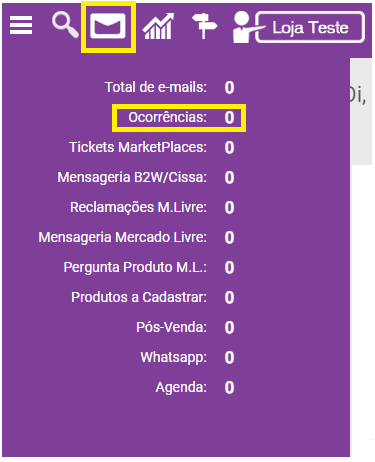The image size is (375, 462).
Task: Click the Total de e-mails count
Action: [x=229, y=88]
